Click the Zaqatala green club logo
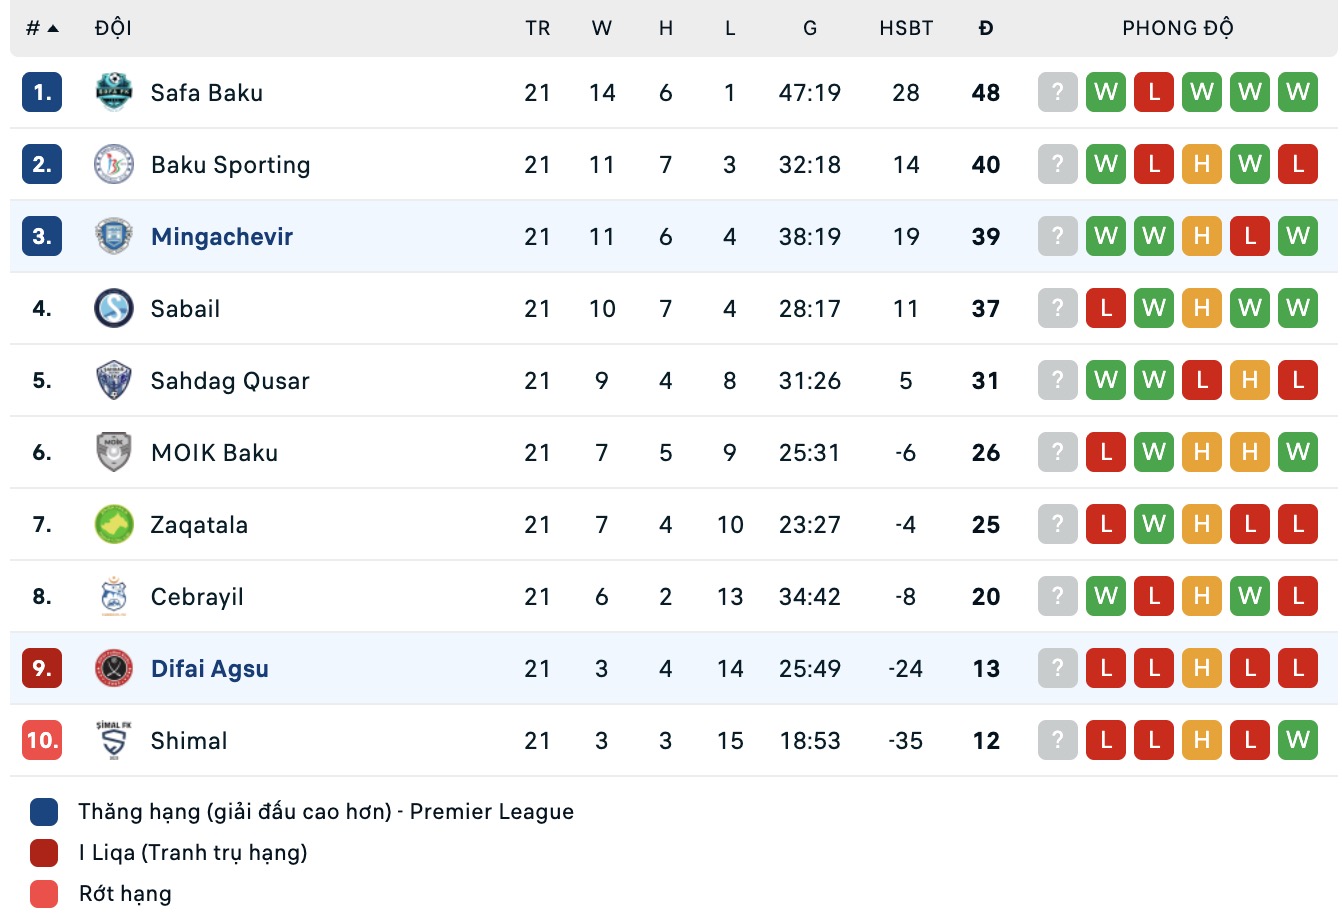Image resolution: width=1342 pixels, height=924 pixels. click(114, 524)
